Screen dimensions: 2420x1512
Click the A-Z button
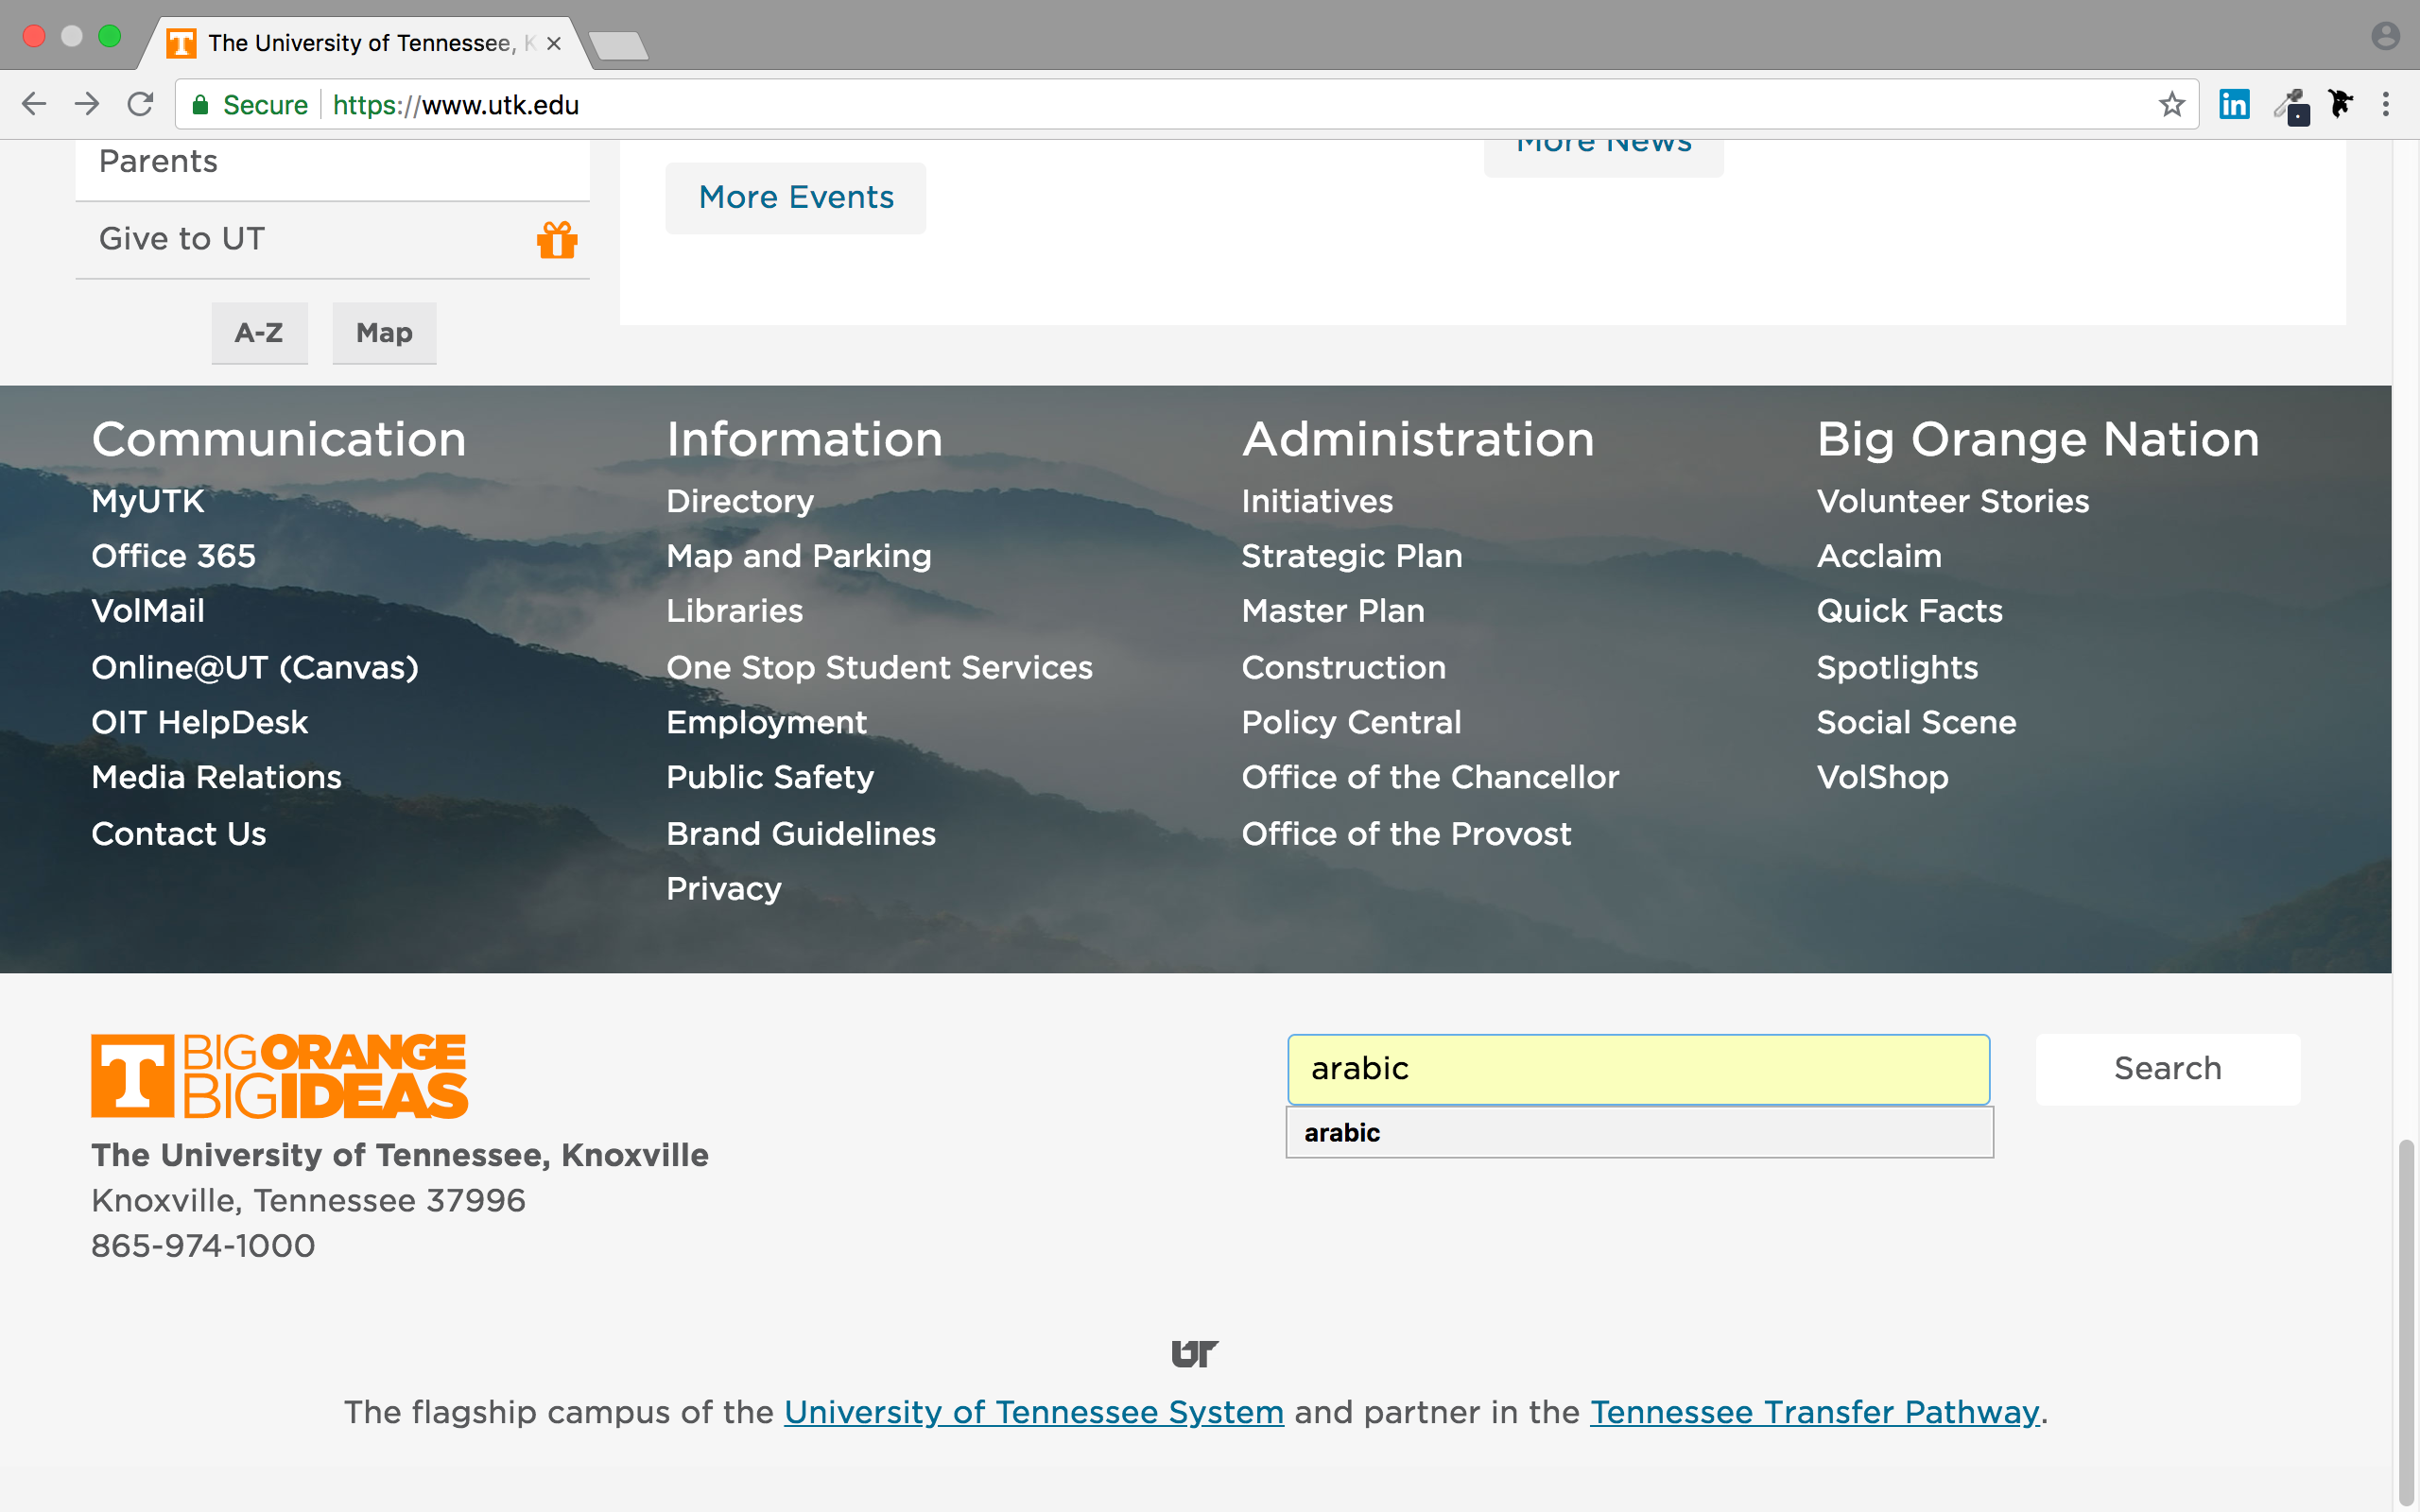(x=259, y=333)
